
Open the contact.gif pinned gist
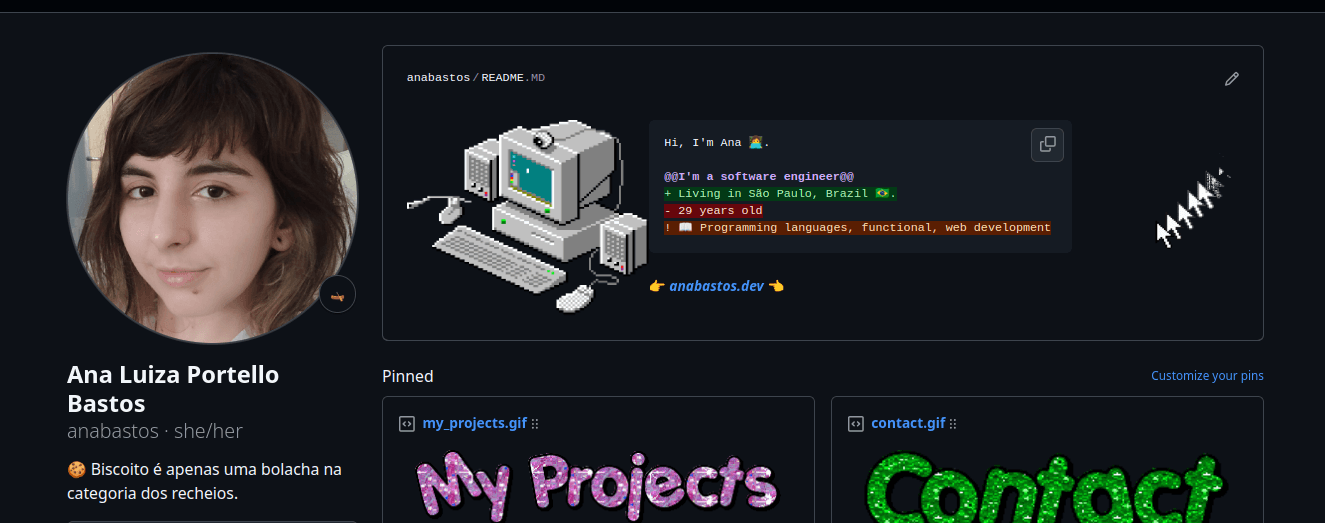tap(908, 423)
